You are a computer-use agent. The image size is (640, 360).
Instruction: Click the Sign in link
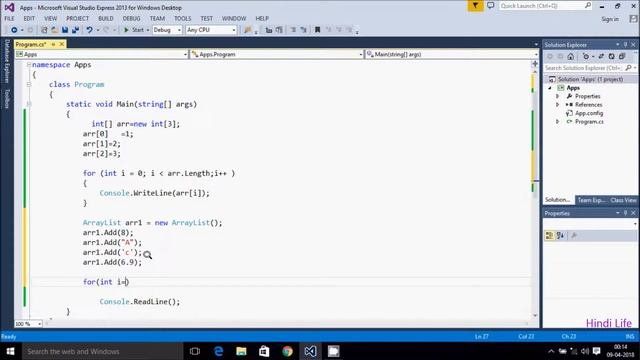610,19
